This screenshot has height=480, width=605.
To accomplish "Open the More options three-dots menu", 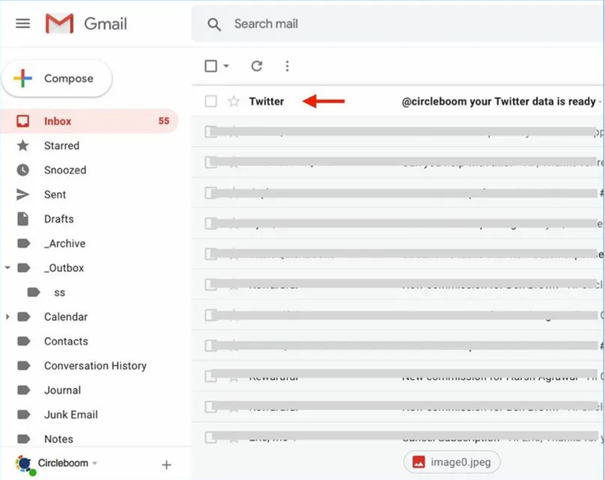I will [287, 66].
